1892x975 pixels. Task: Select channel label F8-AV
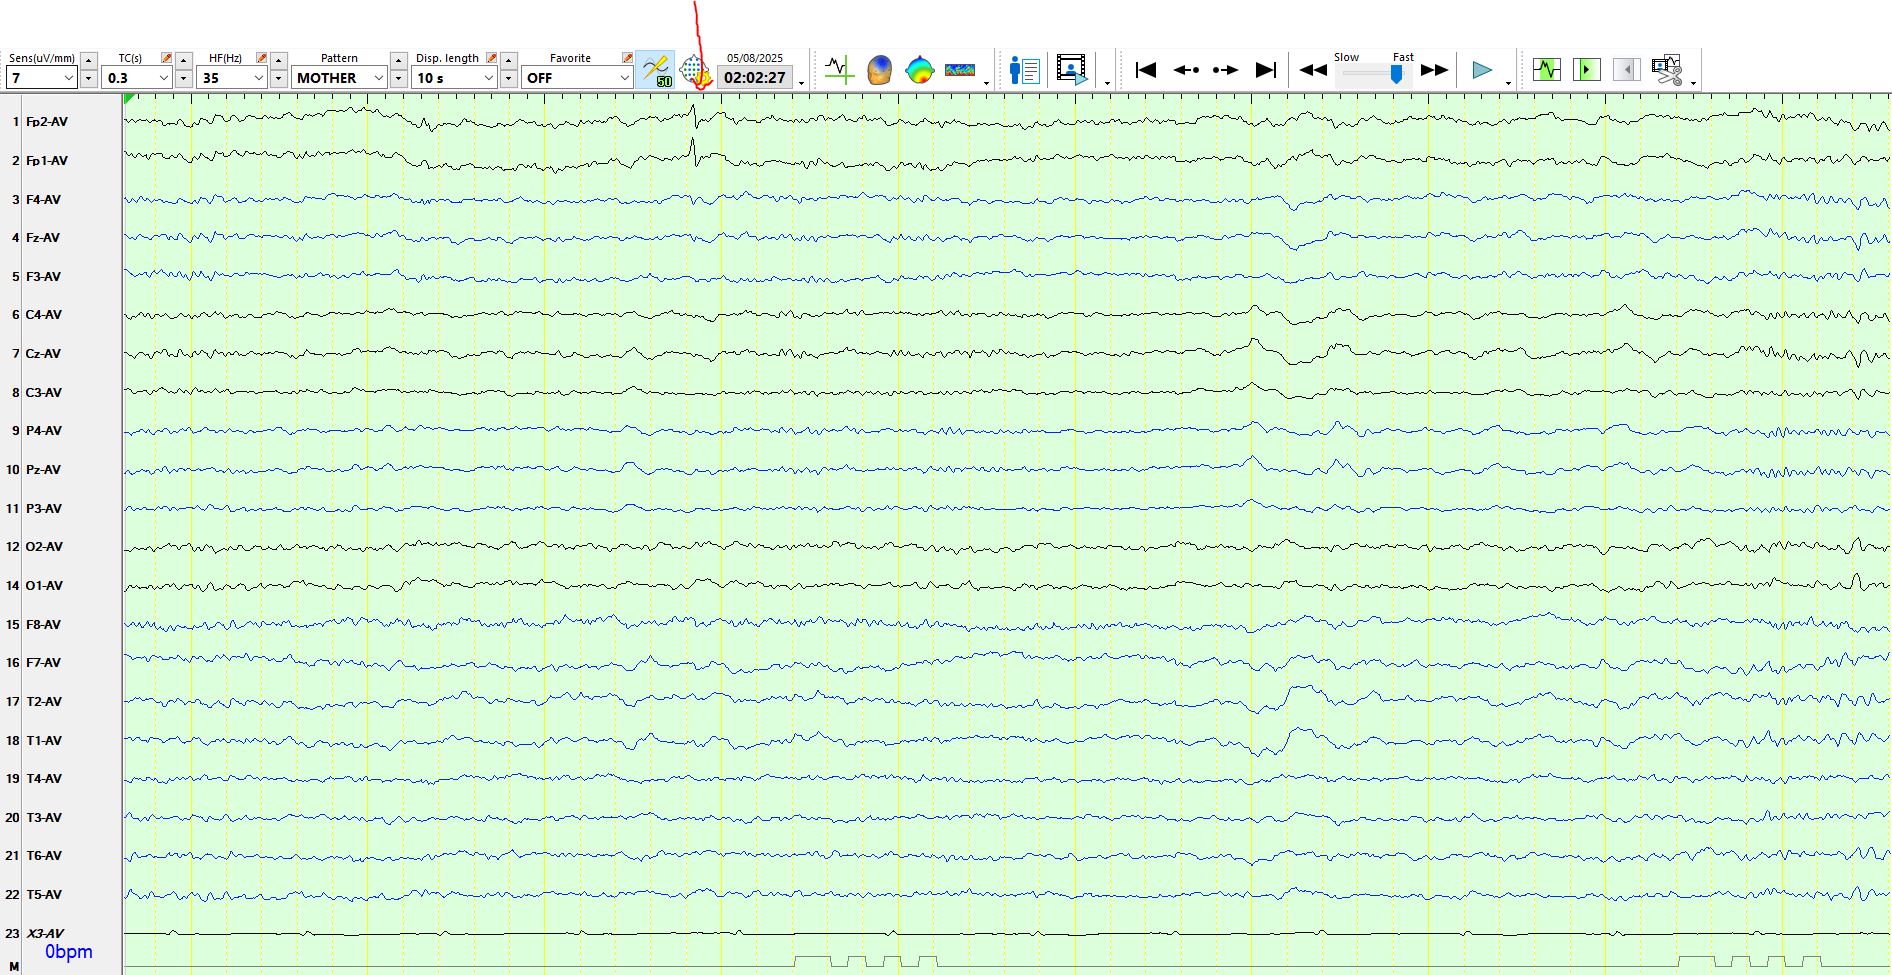(x=44, y=625)
